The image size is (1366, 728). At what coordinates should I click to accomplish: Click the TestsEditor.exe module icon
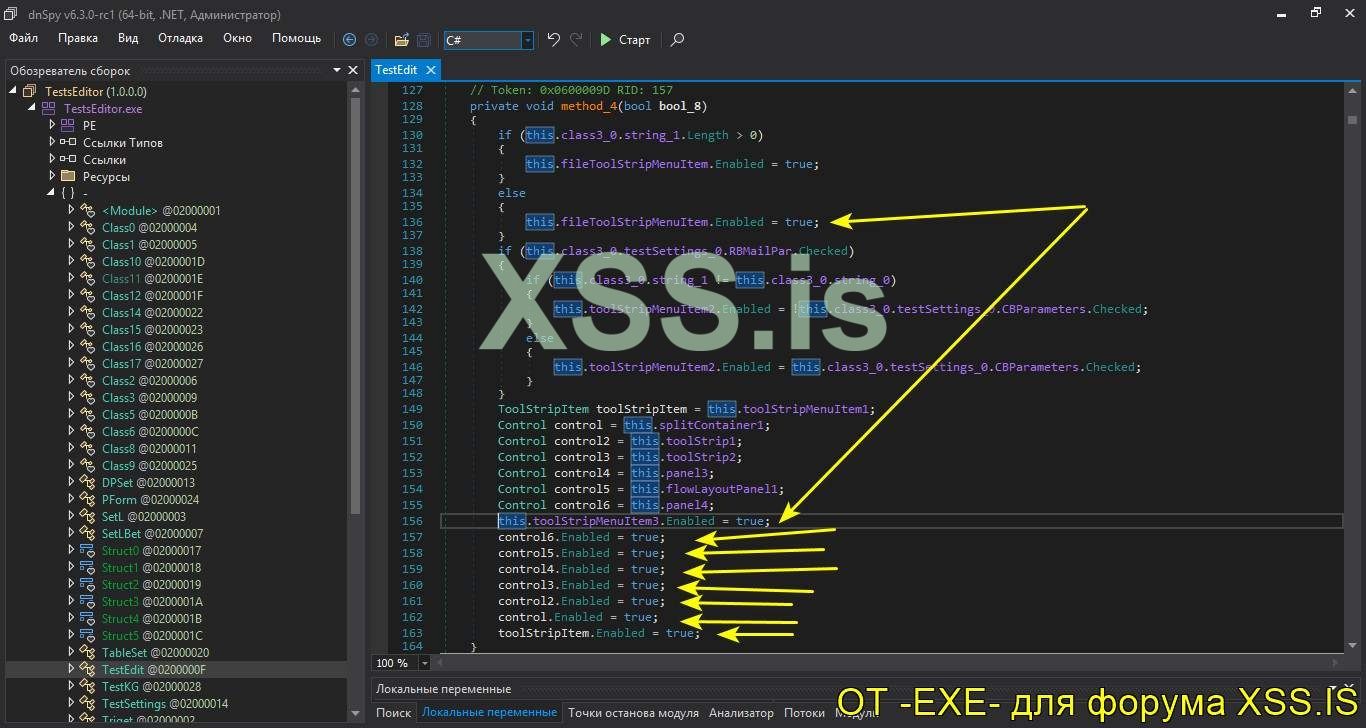(48, 109)
